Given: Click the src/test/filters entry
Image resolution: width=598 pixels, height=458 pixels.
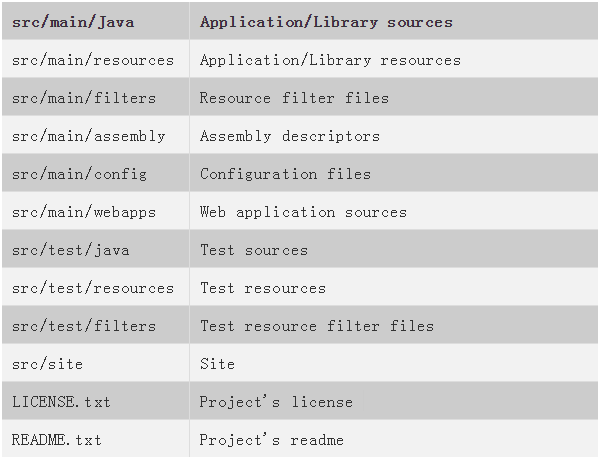Looking at the screenshot, I should pos(84,326).
